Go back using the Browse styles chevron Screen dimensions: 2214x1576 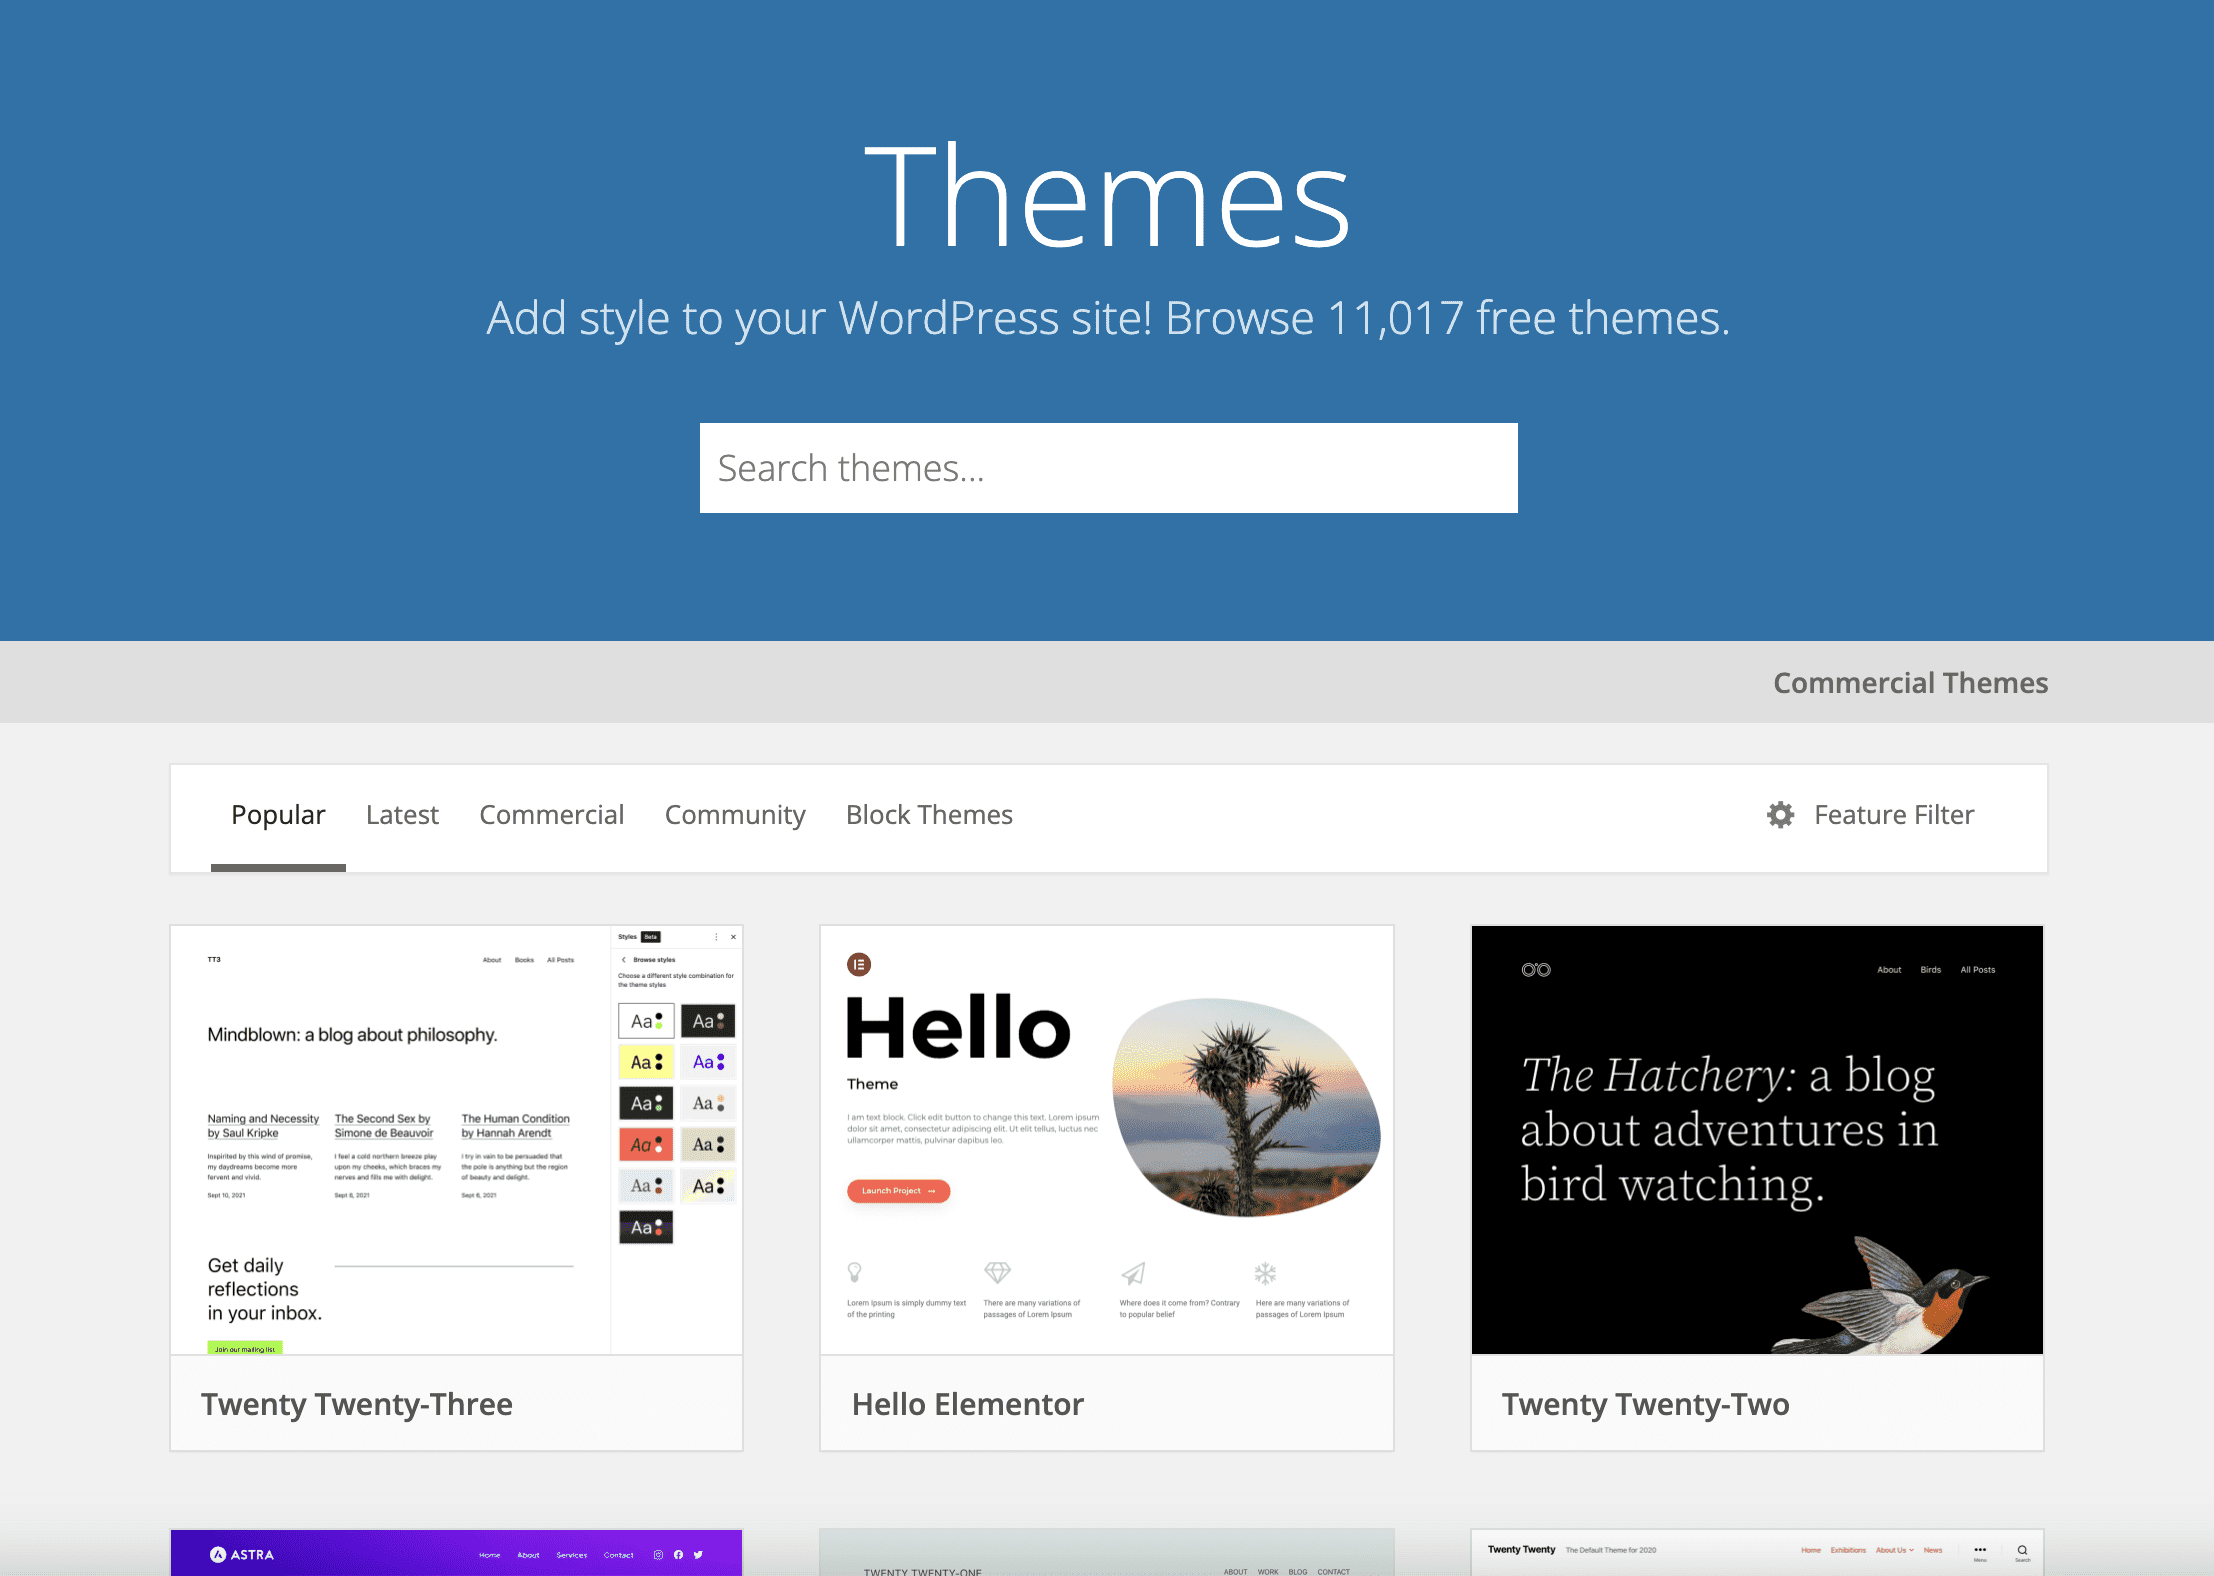(624, 960)
